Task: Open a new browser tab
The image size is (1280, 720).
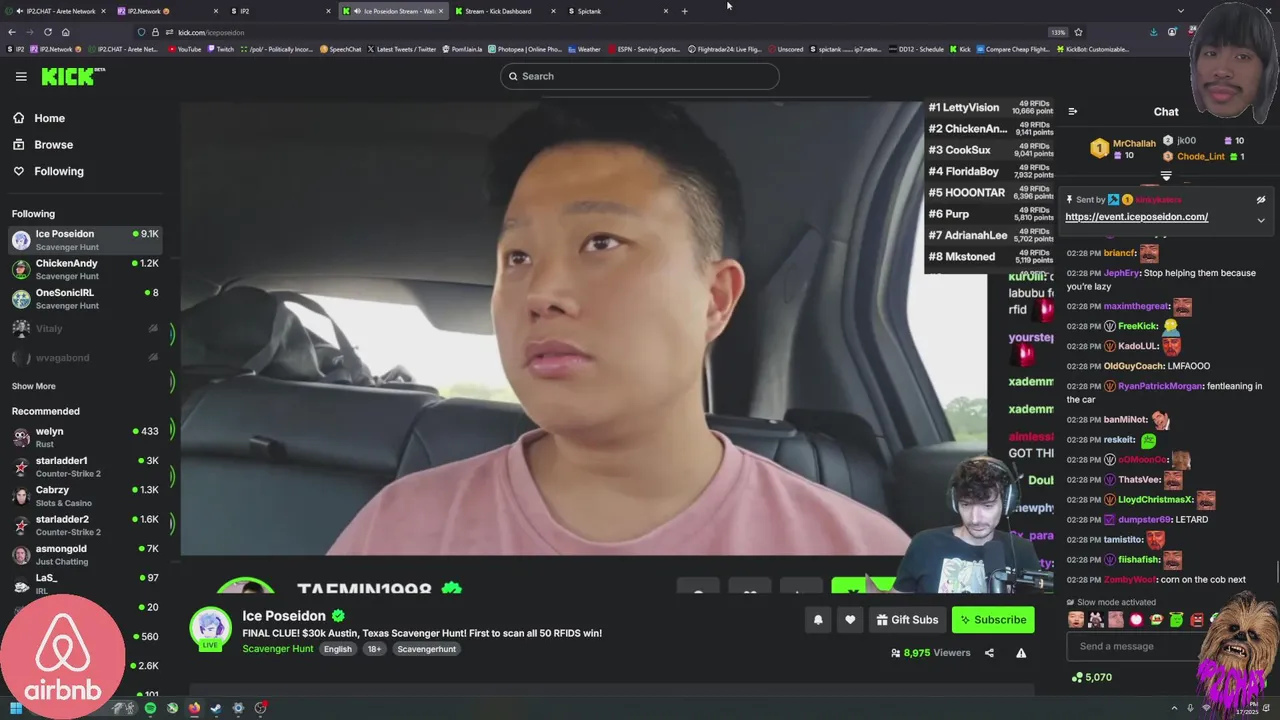Action: pyautogui.click(x=684, y=11)
